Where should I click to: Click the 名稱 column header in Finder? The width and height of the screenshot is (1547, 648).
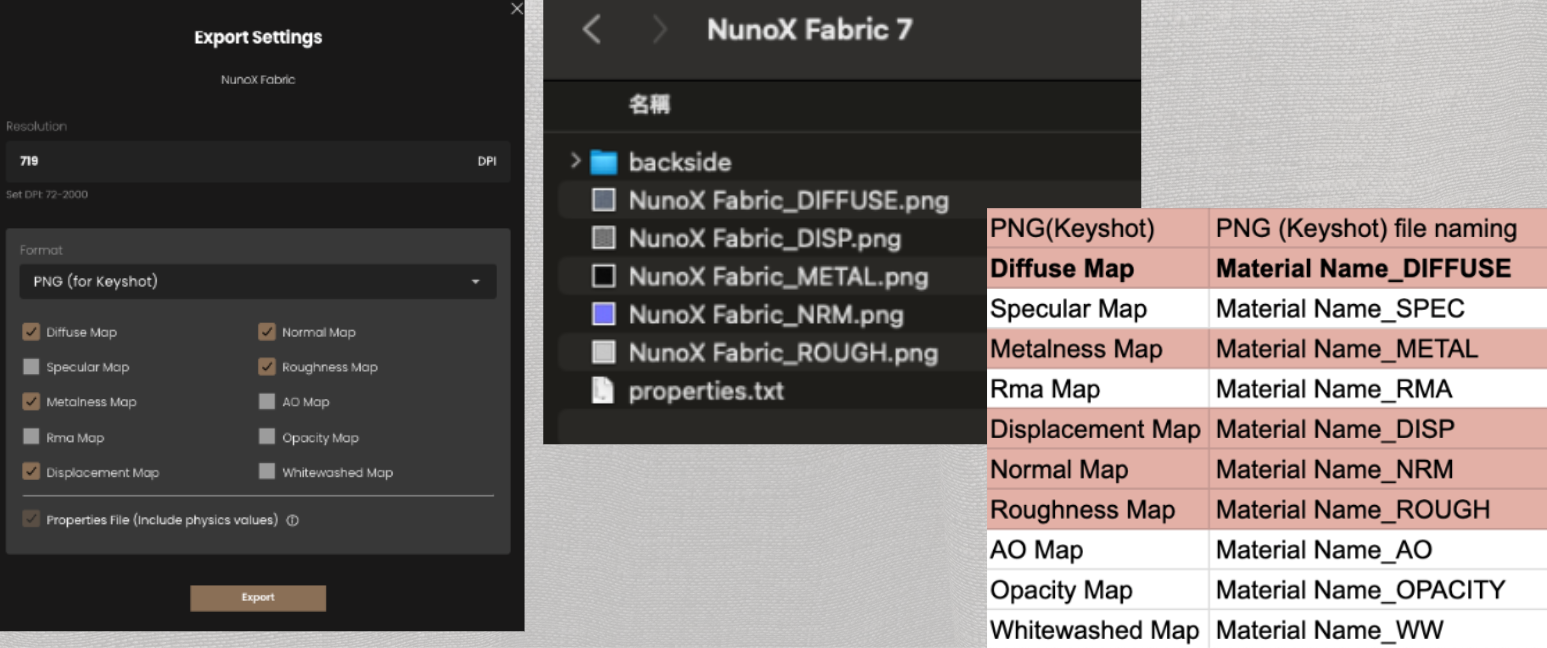tap(649, 105)
